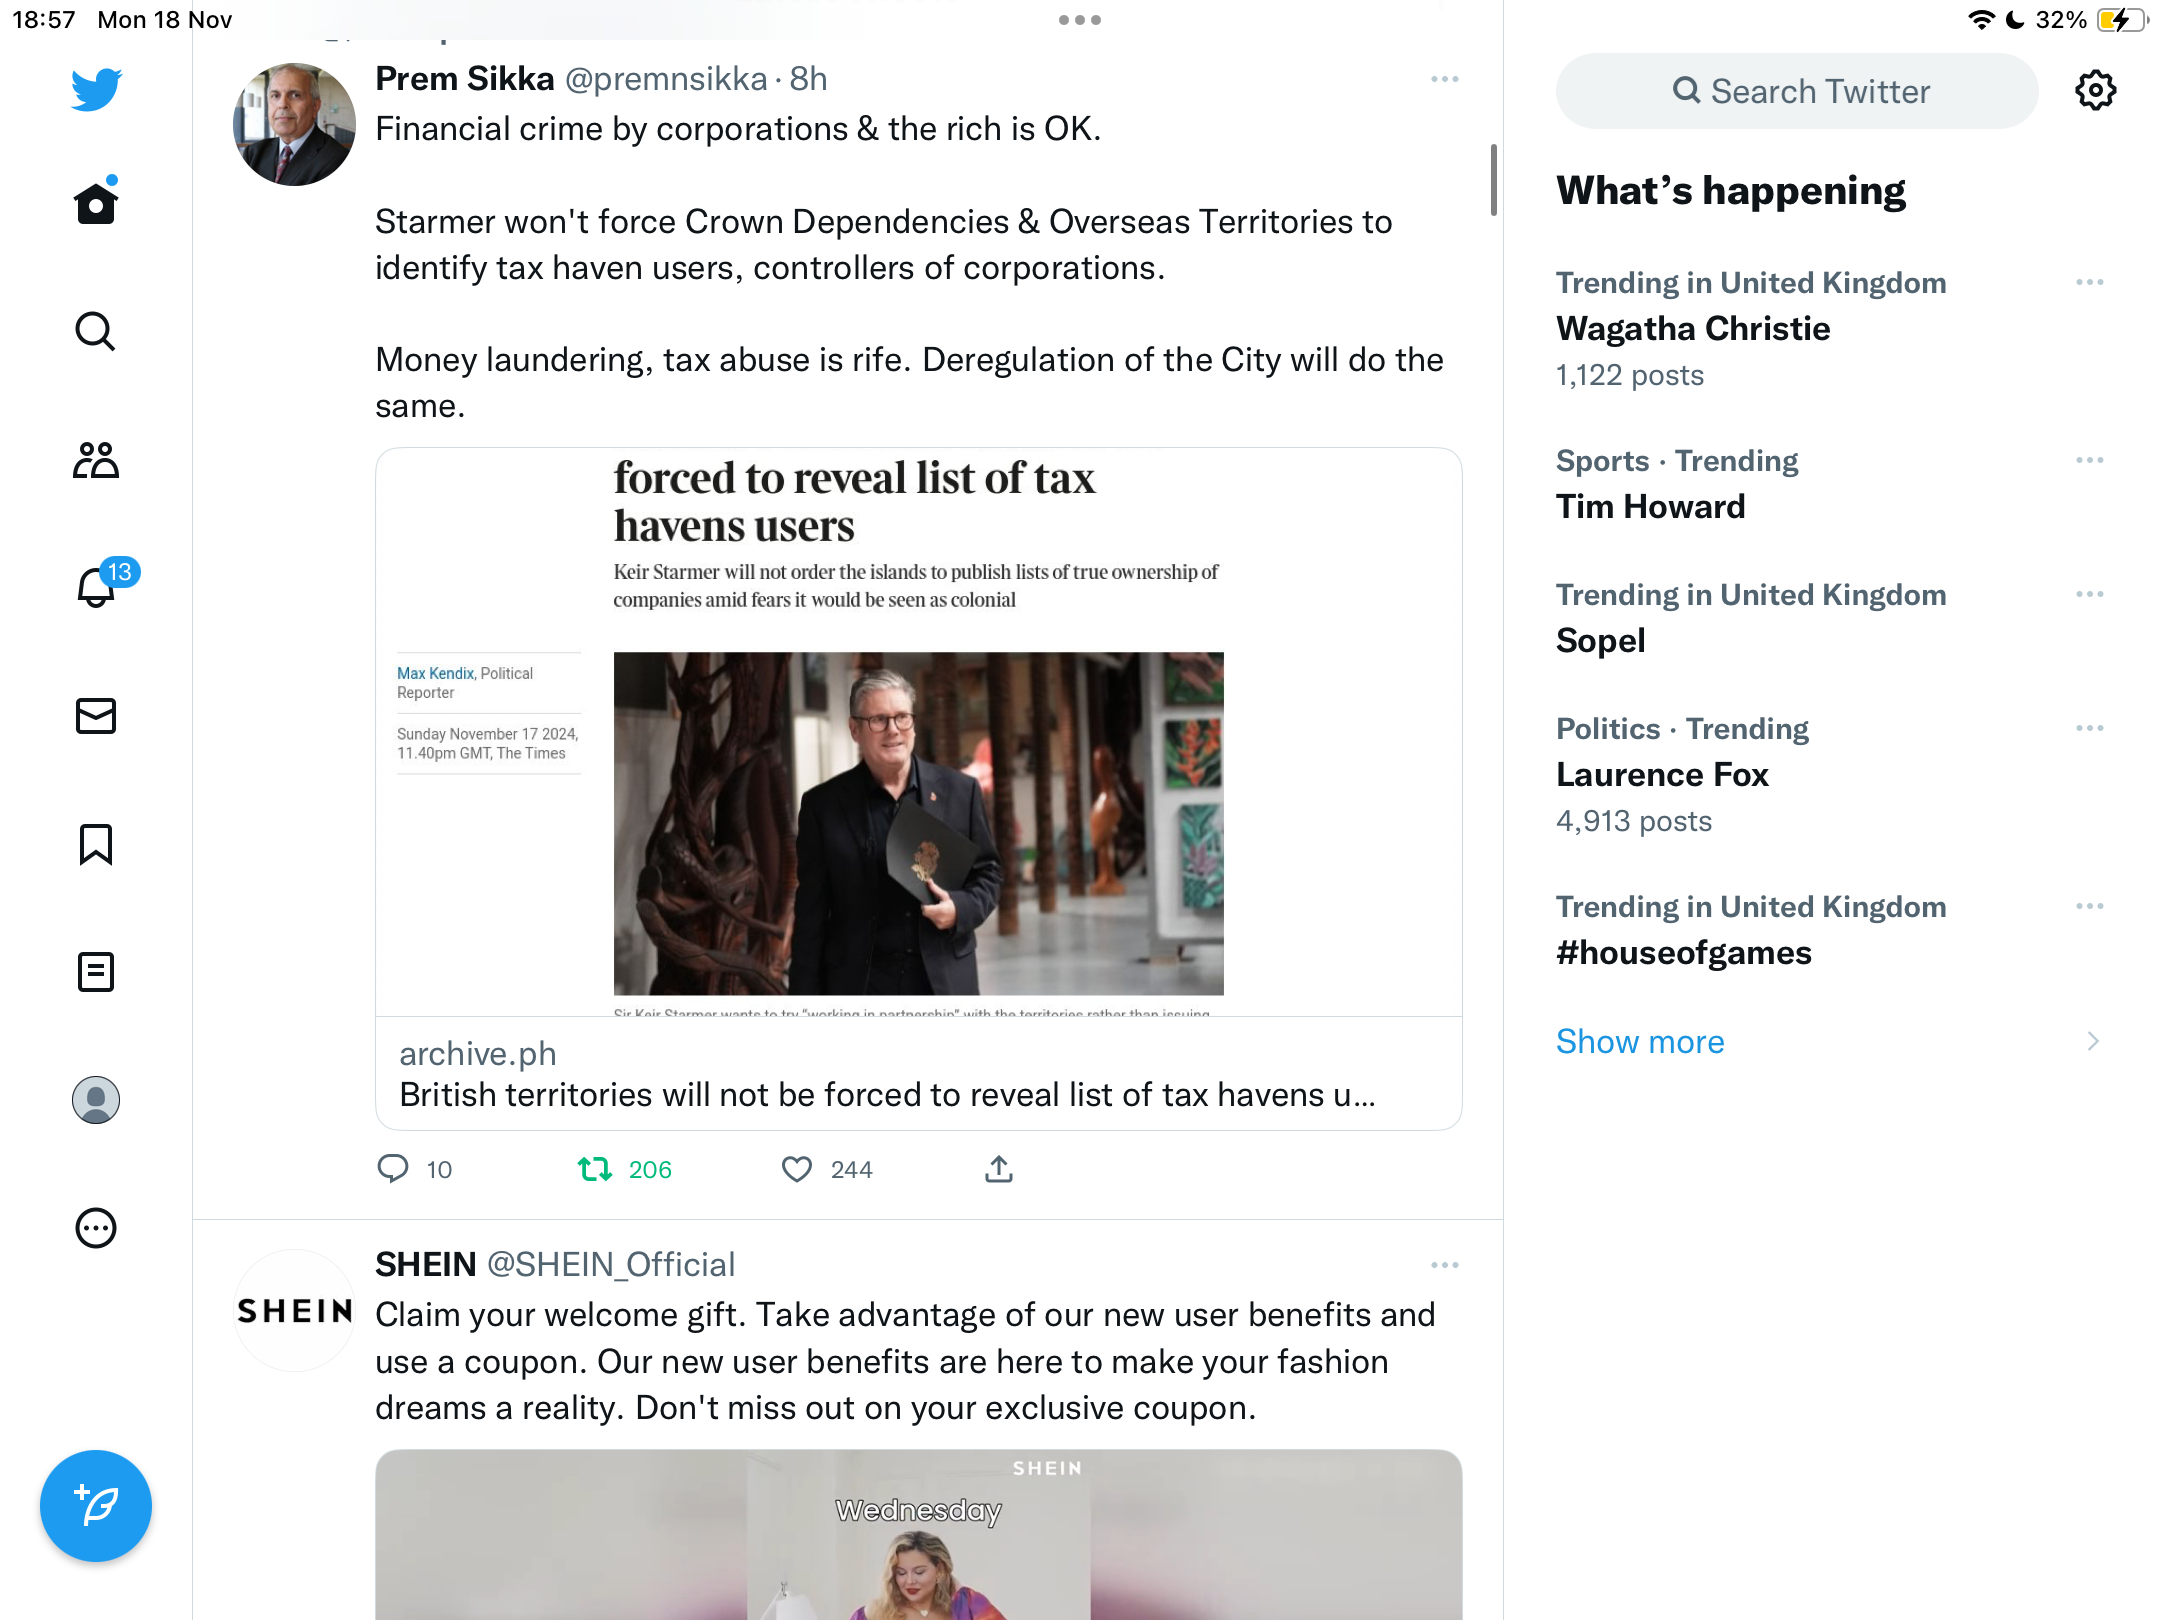Open more options for SHEIN promoted tweet
This screenshot has height=1620, width=2160.
[1445, 1265]
